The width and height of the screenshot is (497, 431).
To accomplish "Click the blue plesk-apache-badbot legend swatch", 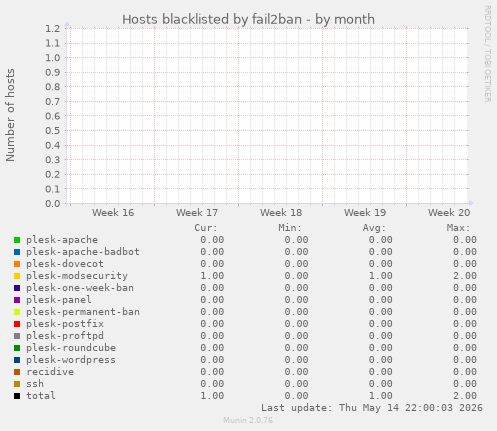I will [17, 252].
